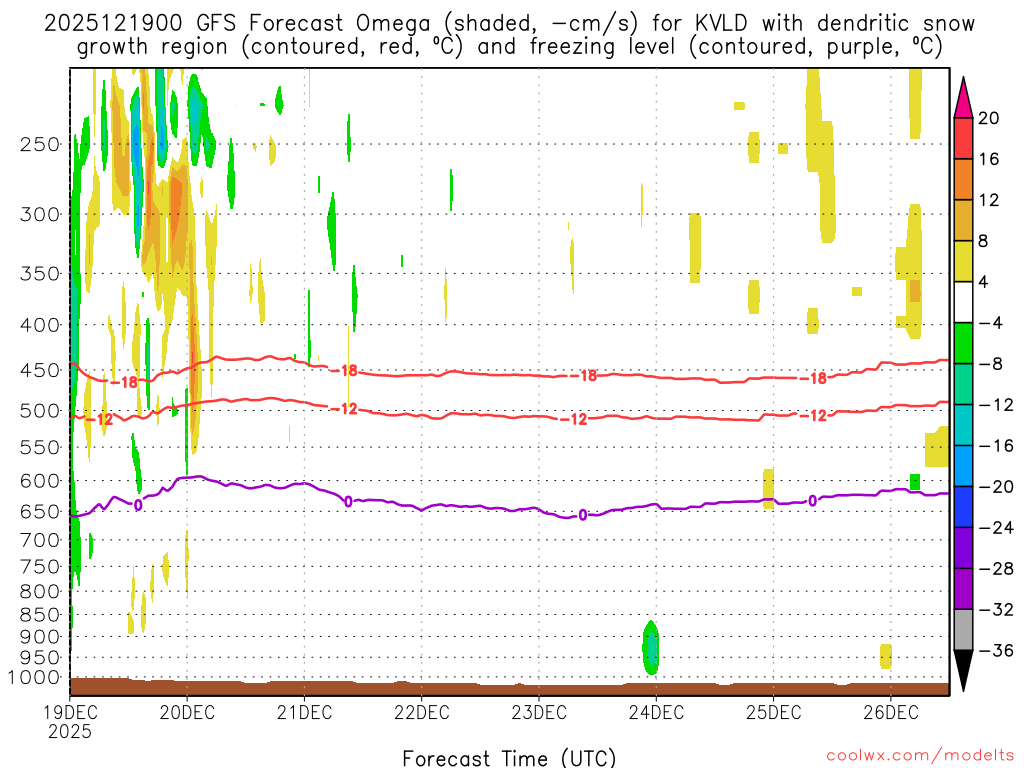This screenshot has height=768, width=1024.
Task: Click the gray -32 to -36 colorbar segment
Action: tap(963, 630)
